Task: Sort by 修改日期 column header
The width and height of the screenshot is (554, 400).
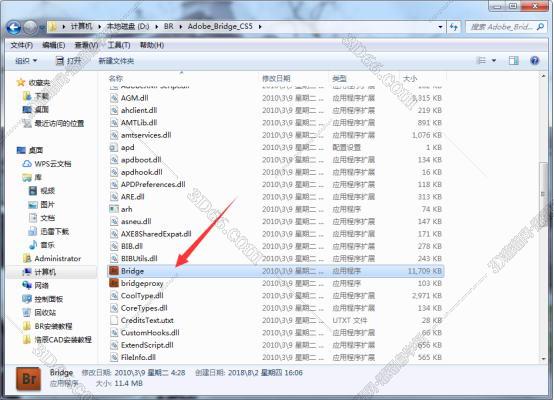Action: pyautogui.click(x=276, y=78)
